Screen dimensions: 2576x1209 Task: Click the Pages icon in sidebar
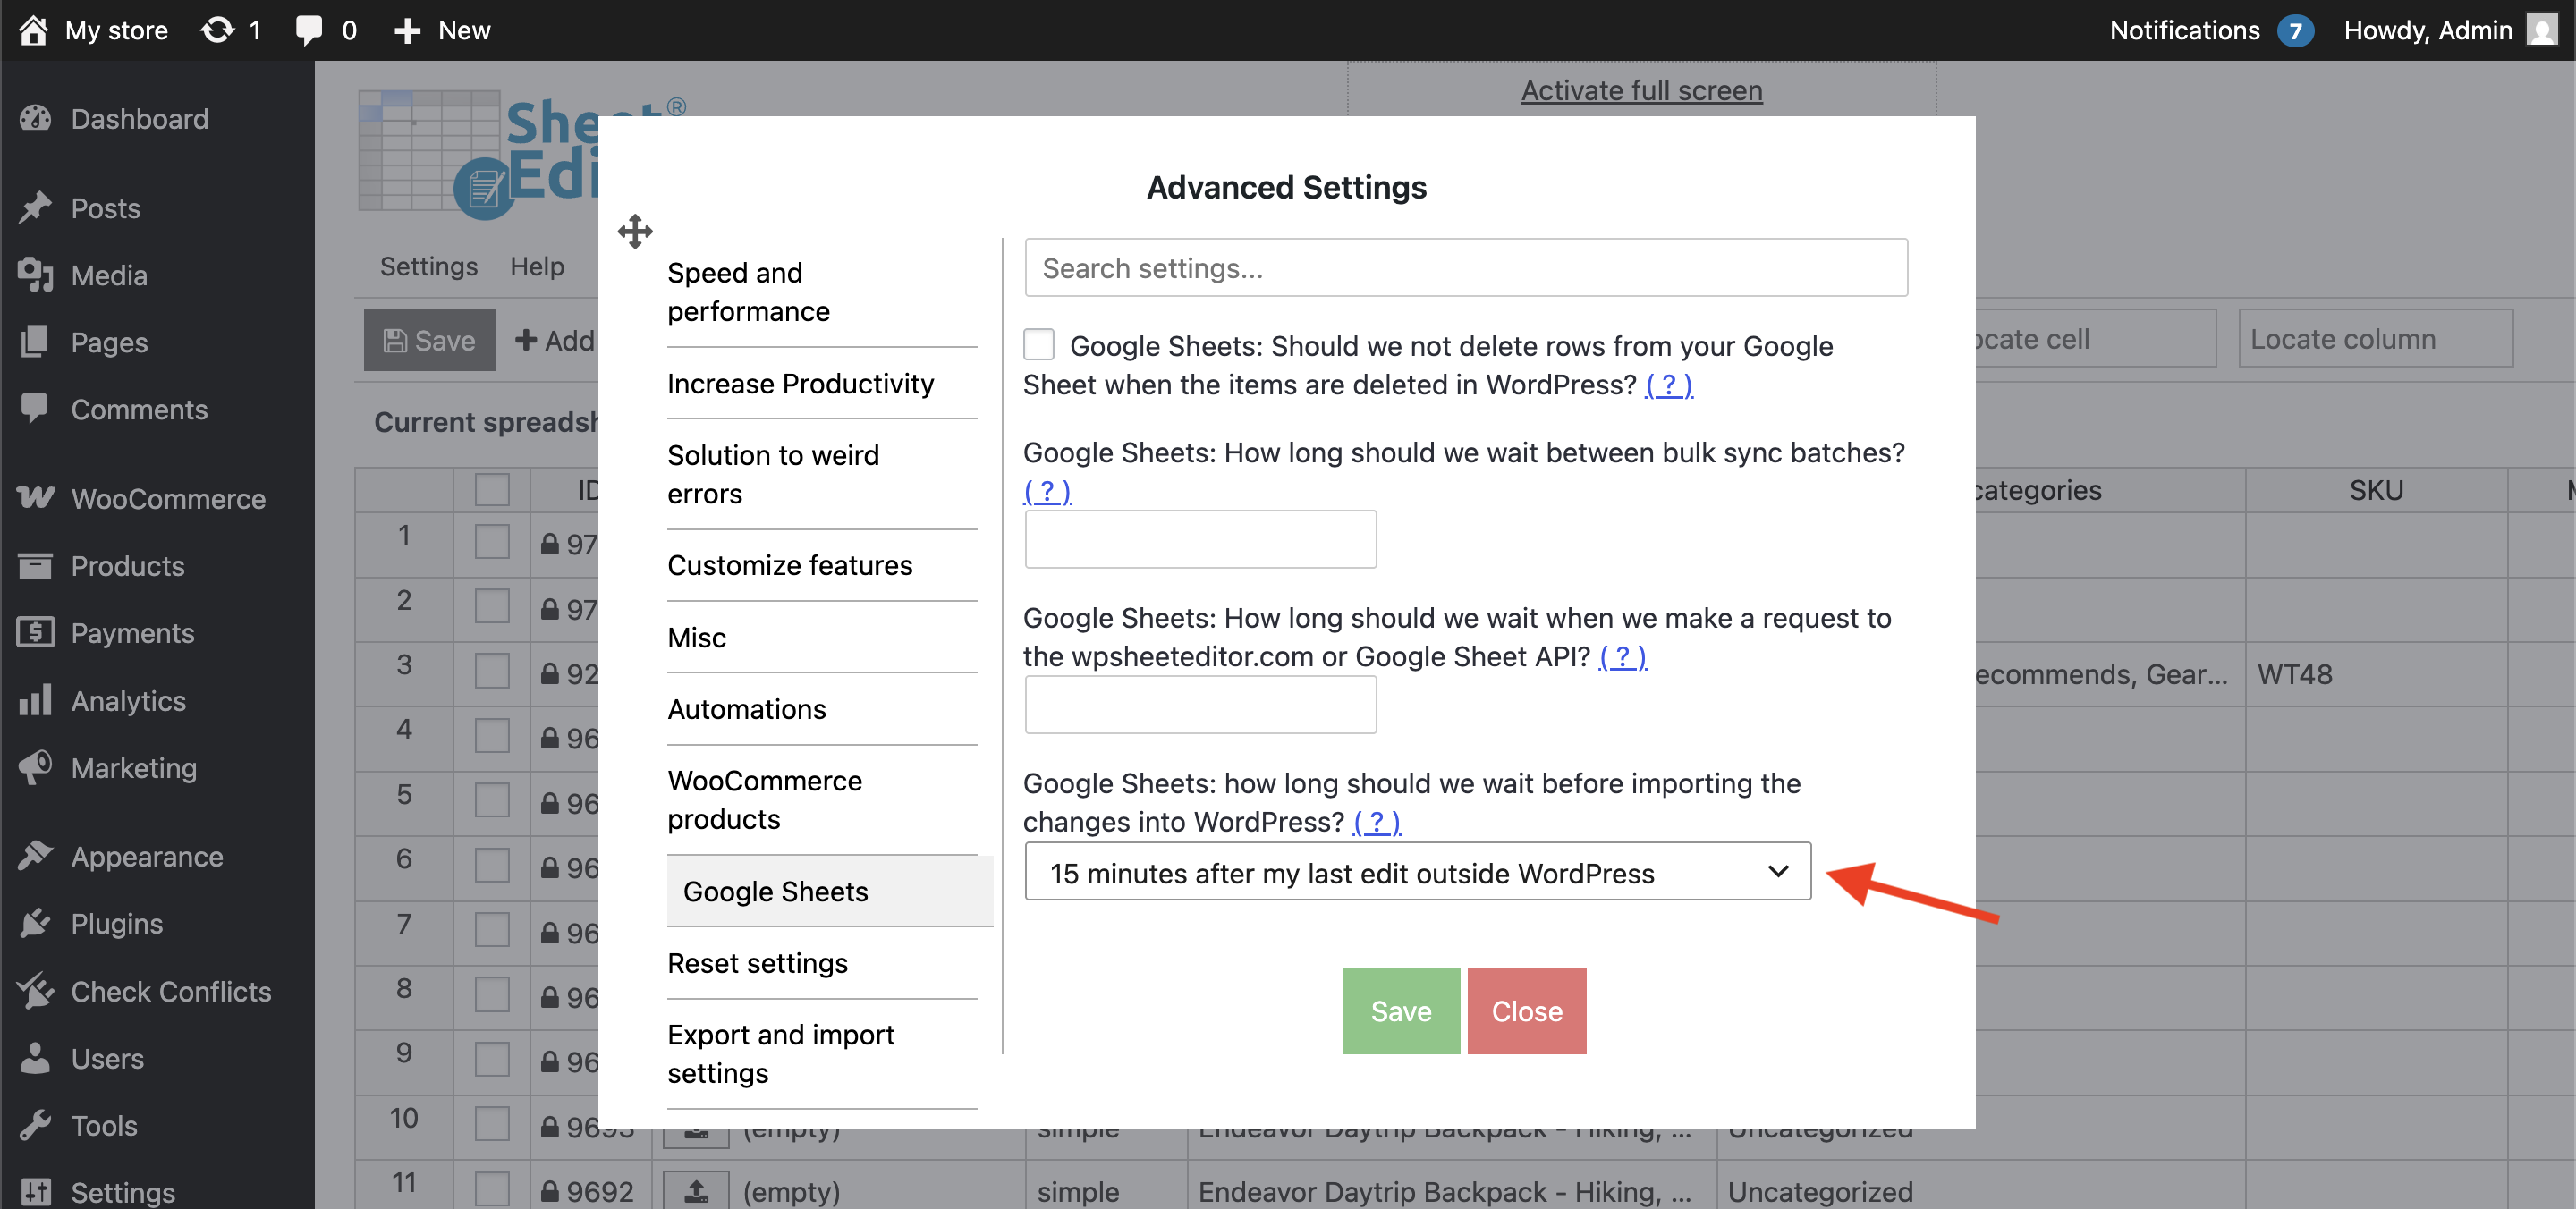[x=35, y=342]
